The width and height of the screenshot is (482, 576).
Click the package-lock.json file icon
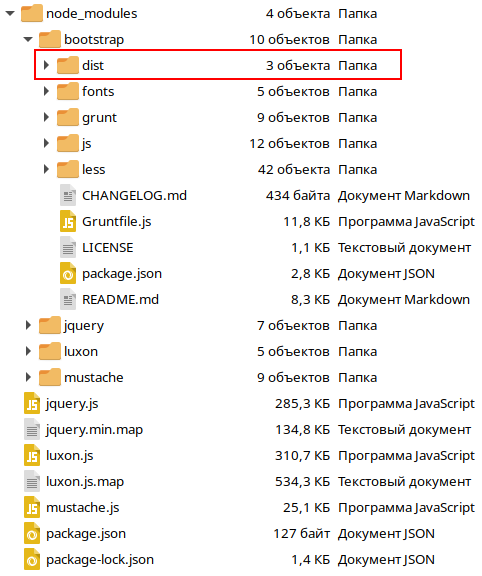click(x=32, y=560)
